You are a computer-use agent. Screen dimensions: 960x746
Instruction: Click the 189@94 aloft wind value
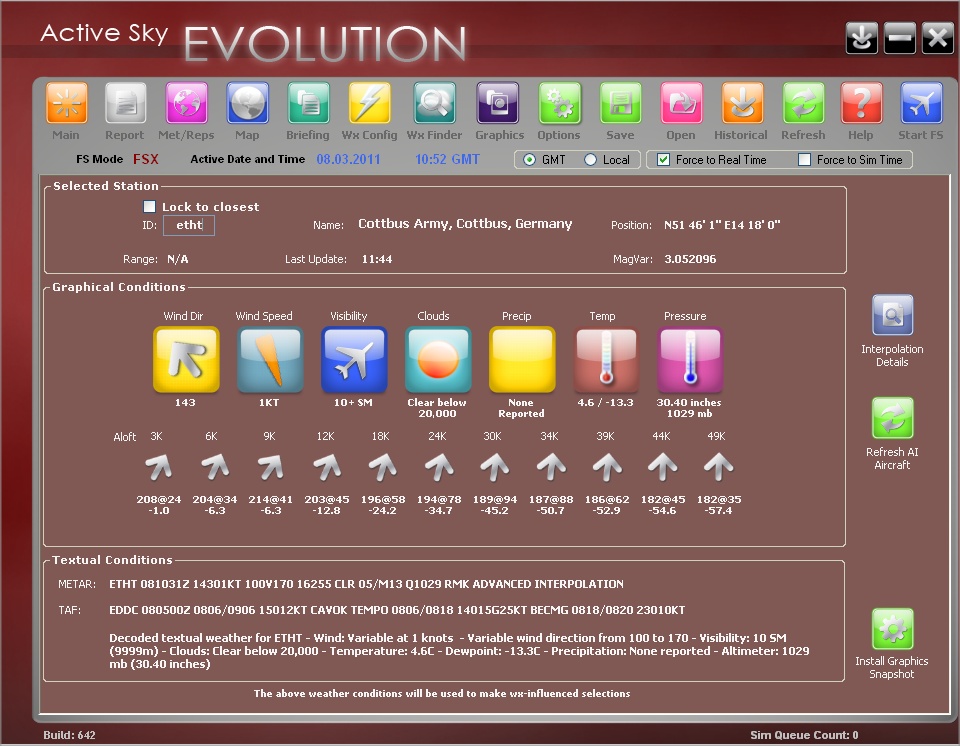(x=495, y=499)
